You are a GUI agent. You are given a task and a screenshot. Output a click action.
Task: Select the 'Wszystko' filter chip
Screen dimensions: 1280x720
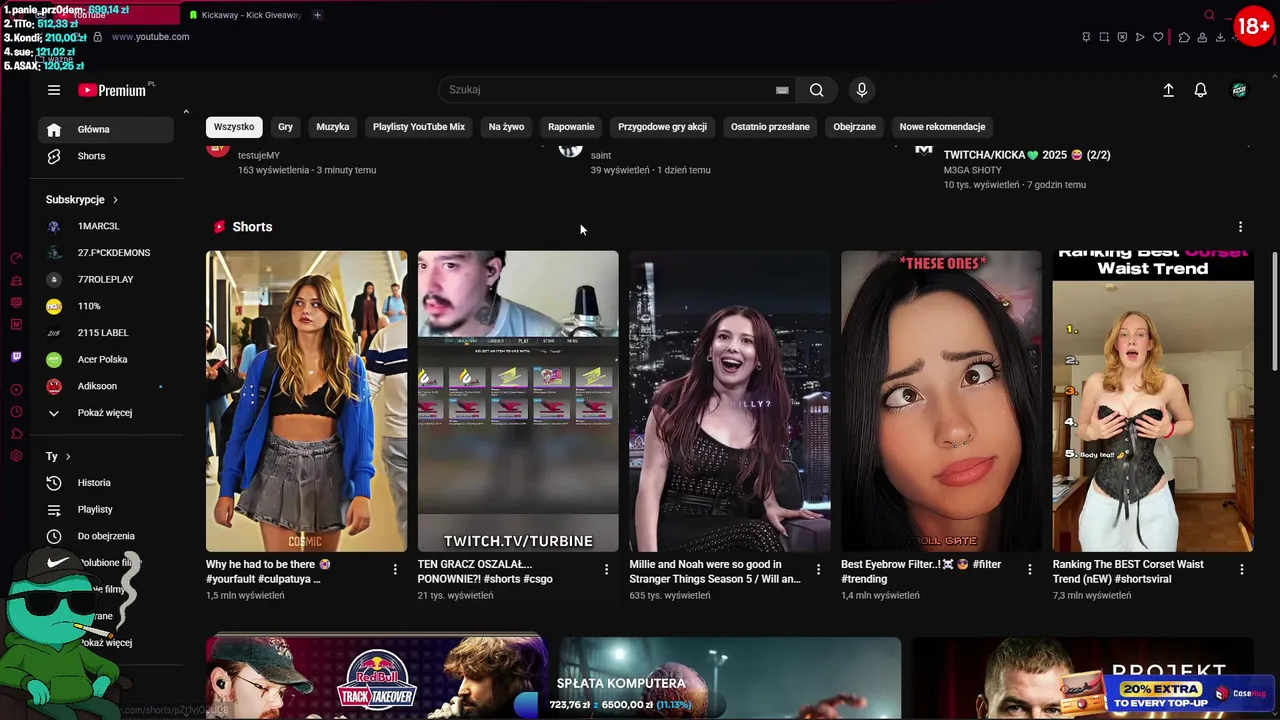(x=234, y=127)
